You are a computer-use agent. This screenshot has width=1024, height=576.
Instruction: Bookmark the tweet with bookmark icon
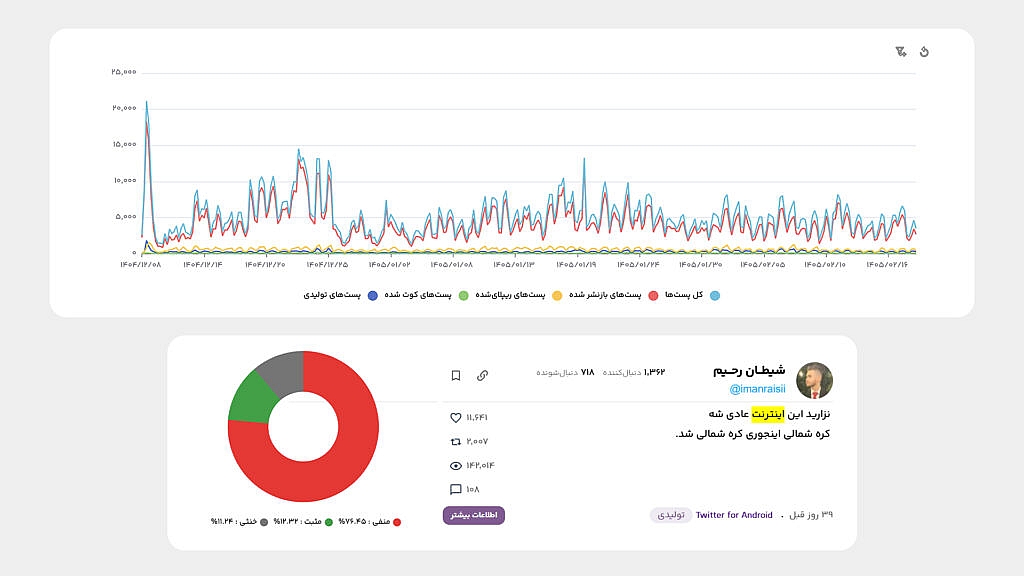click(456, 376)
